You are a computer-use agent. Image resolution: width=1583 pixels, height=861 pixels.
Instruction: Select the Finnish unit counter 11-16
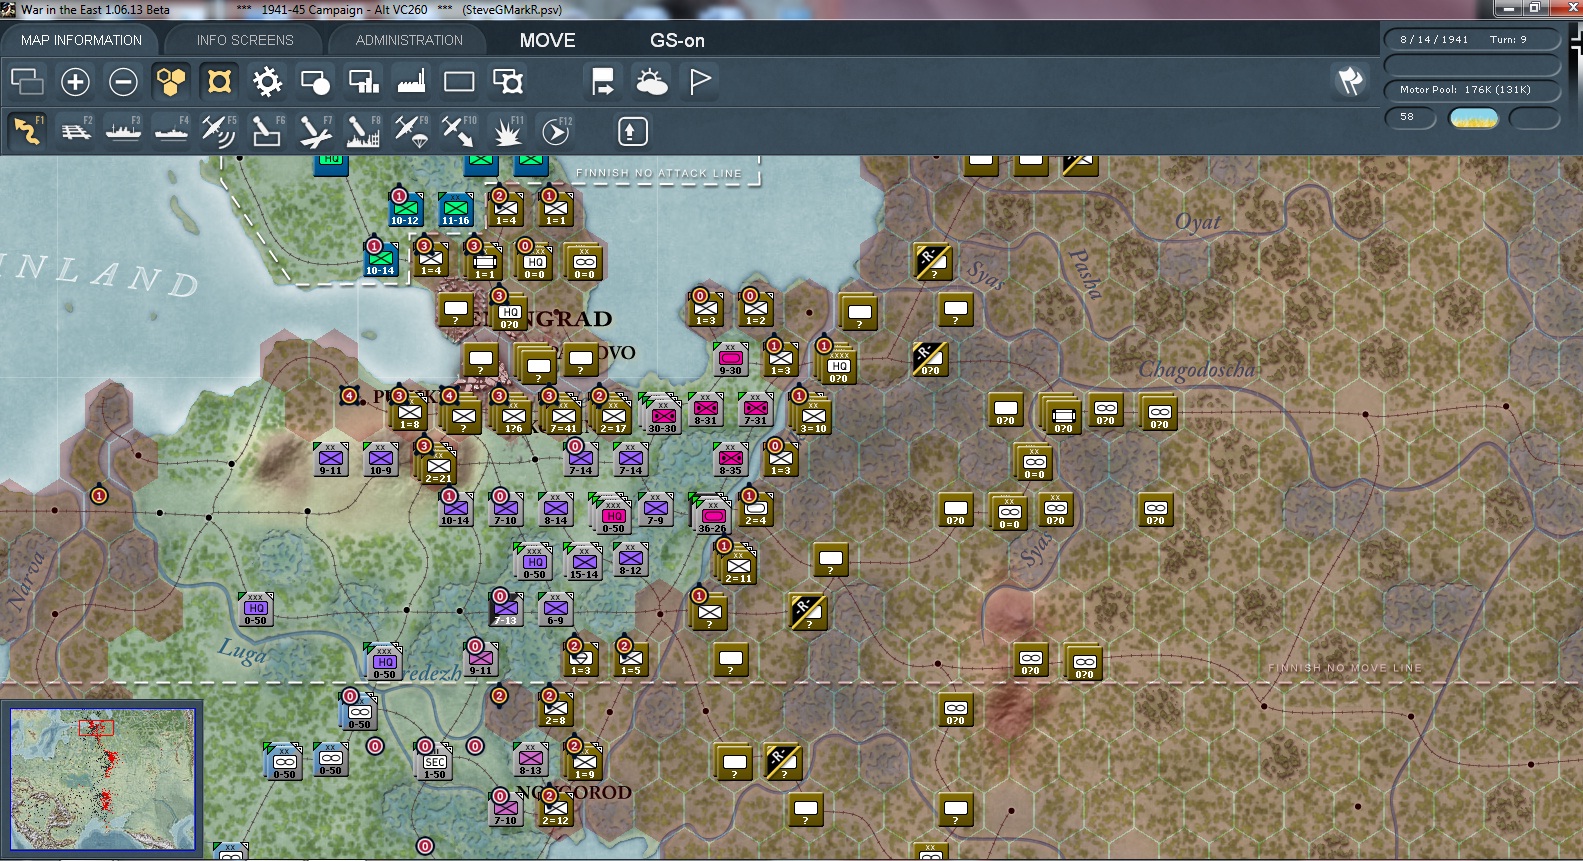[455, 210]
